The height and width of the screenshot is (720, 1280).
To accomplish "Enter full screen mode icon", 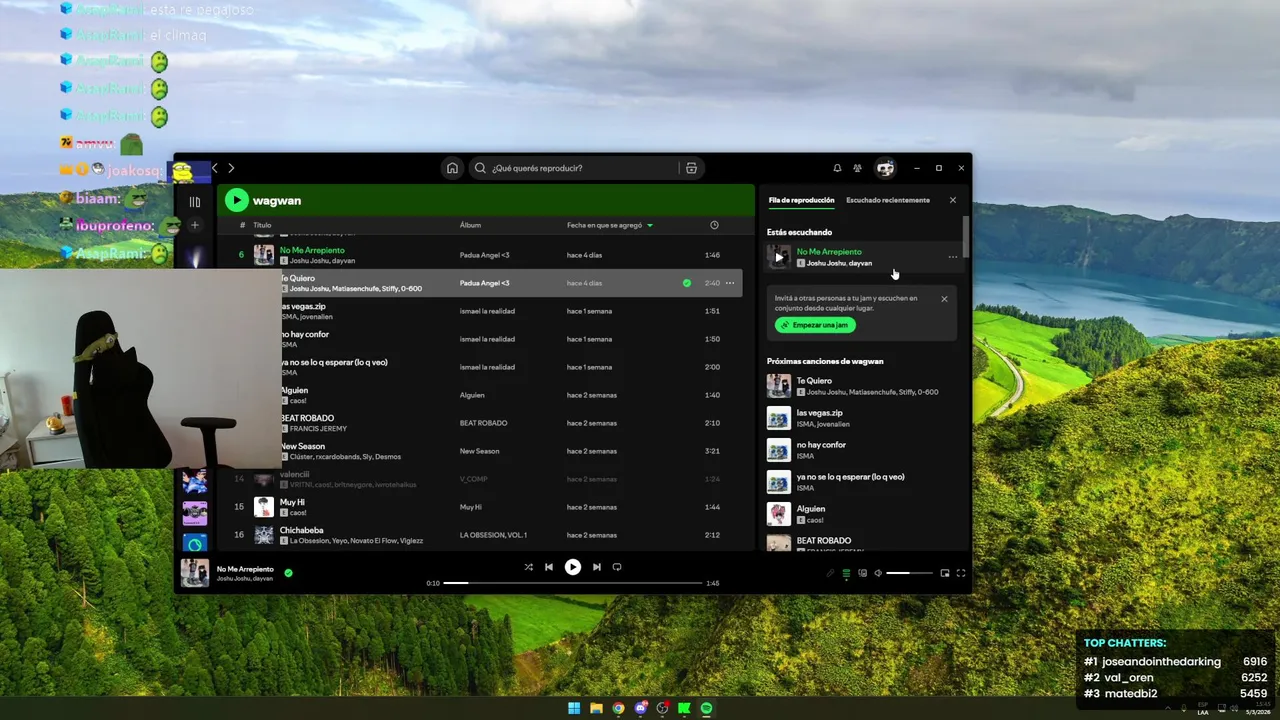I will [x=961, y=573].
